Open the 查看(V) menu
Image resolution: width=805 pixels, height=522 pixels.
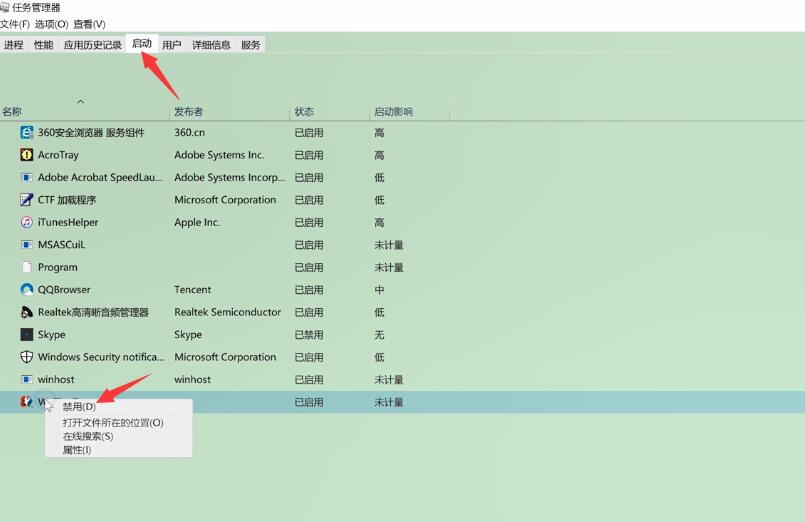click(x=89, y=24)
